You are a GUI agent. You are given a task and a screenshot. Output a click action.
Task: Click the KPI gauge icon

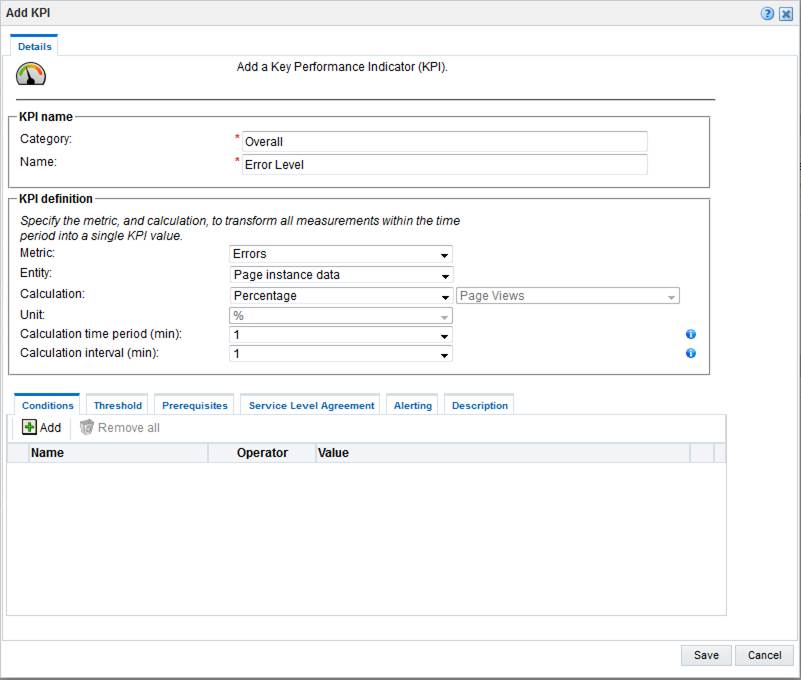click(x=31, y=74)
